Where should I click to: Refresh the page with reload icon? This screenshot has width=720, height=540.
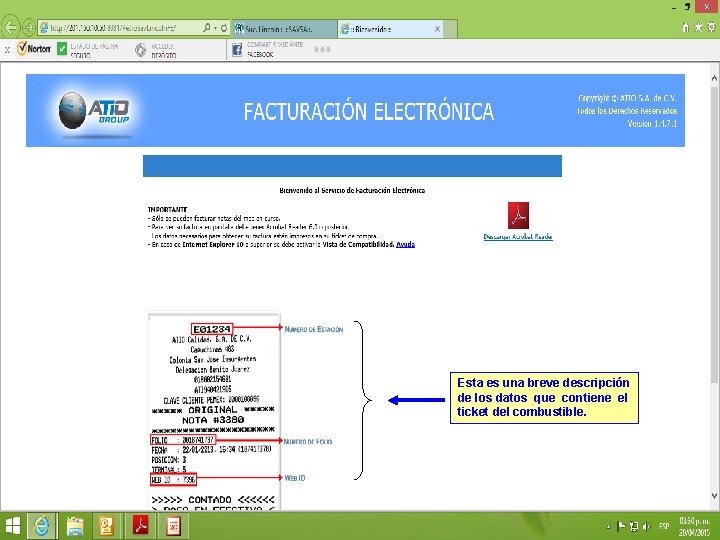pyautogui.click(x=224, y=28)
